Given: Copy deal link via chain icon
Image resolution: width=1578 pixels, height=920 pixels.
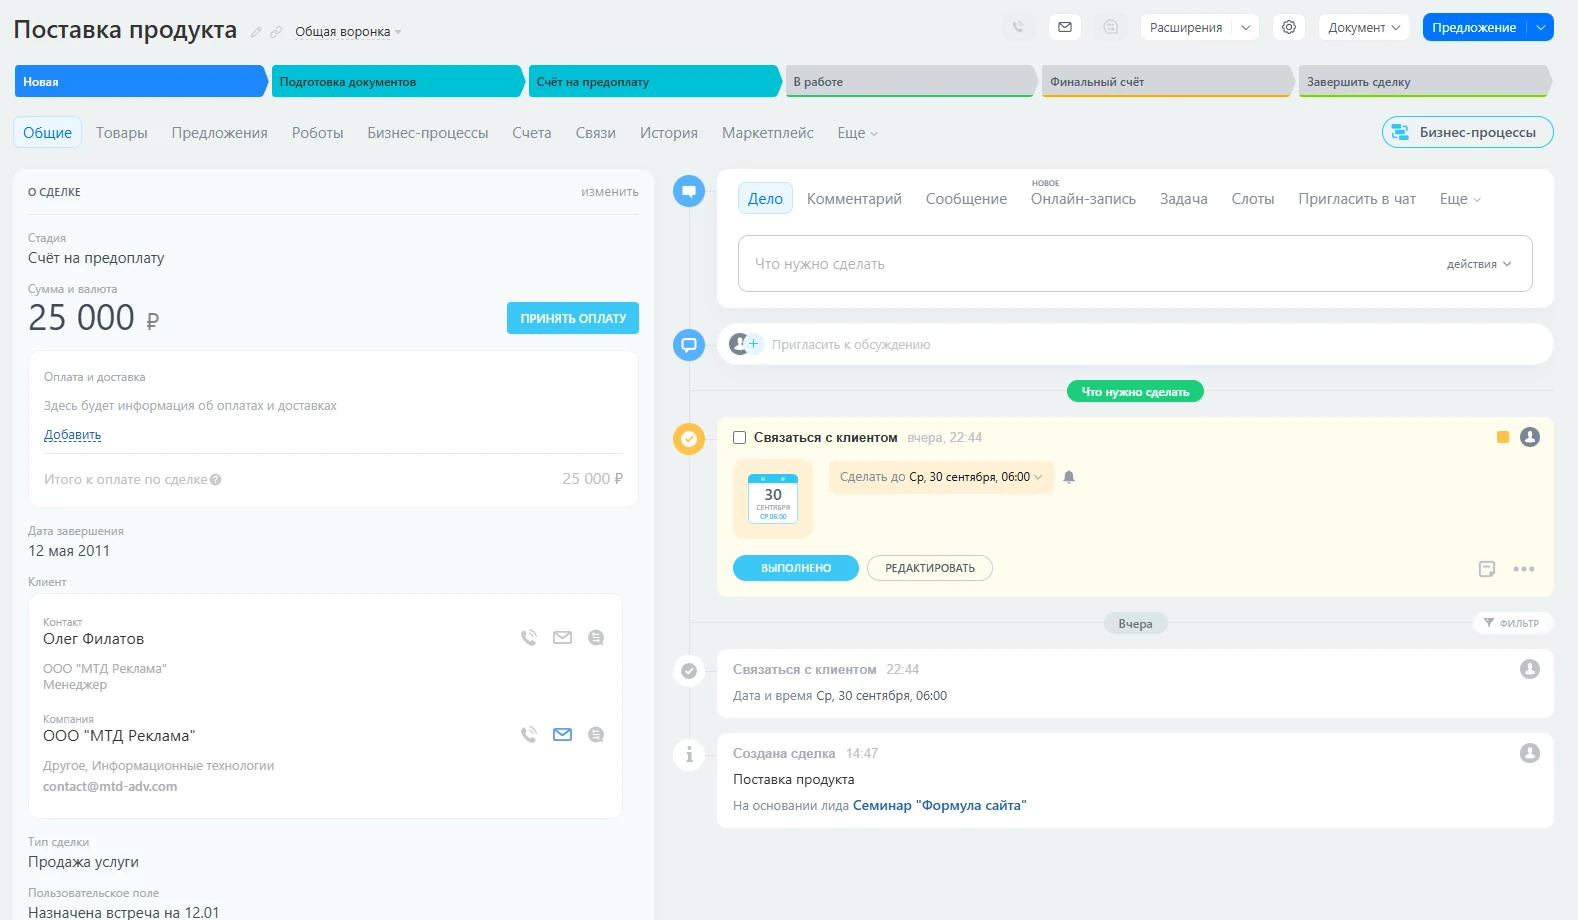Looking at the screenshot, I should pos(276,32).
